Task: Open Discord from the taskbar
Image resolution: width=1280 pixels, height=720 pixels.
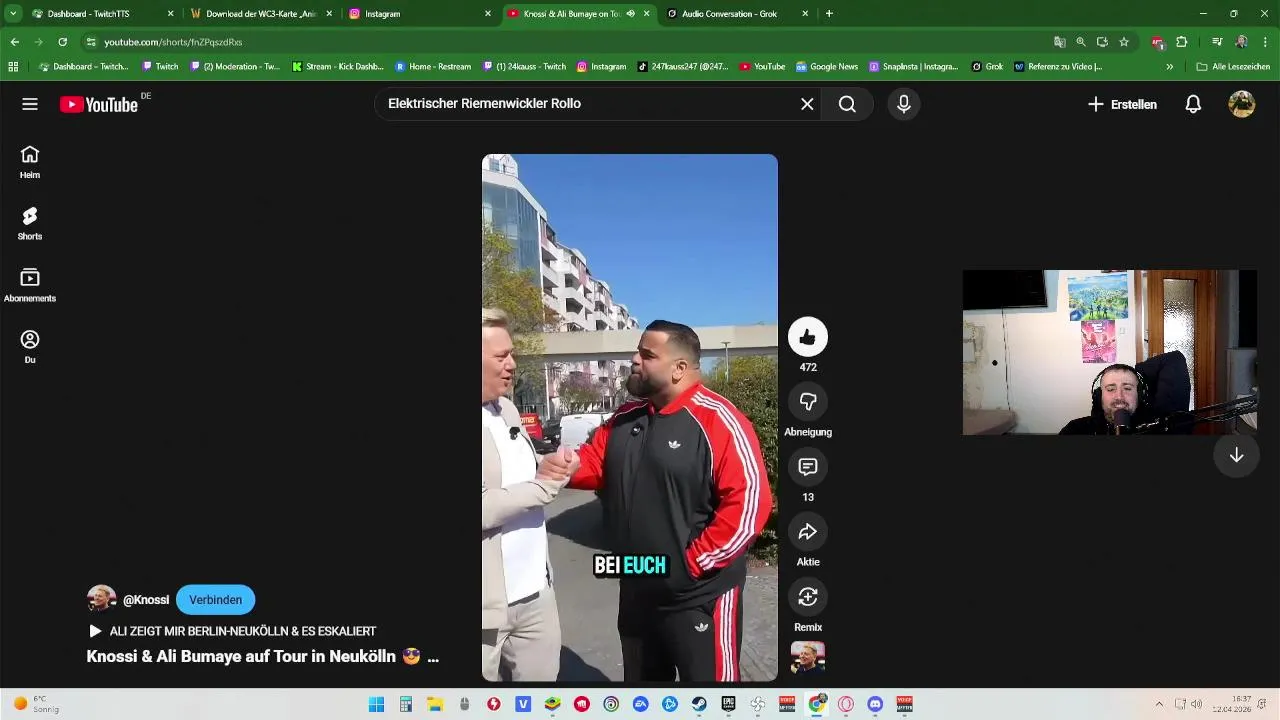Action: pyautogui.click(x=876, y=704)
